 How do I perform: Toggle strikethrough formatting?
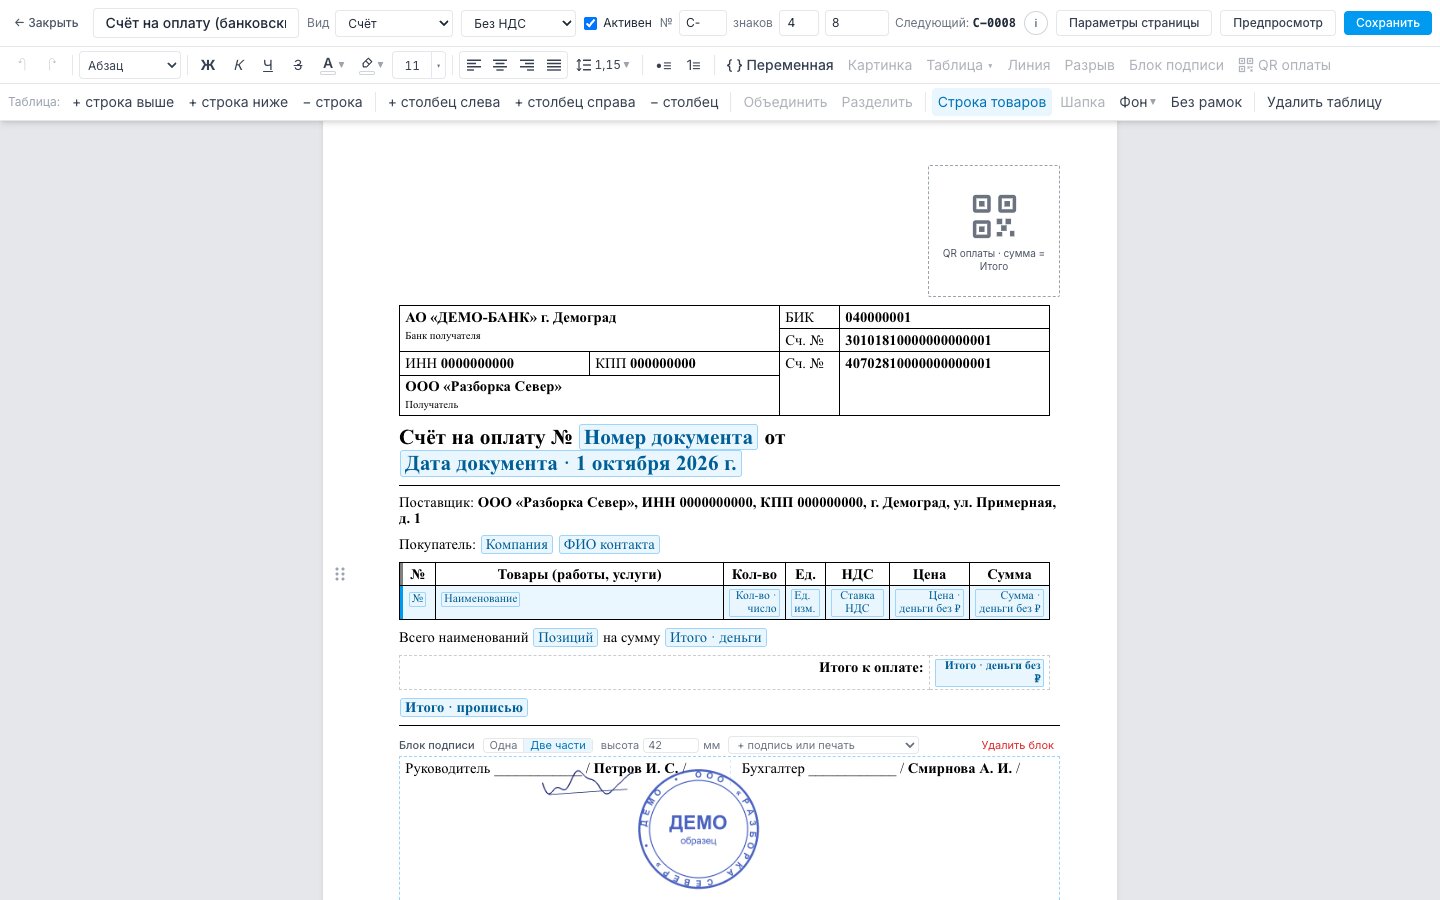[x=297, y=65]
